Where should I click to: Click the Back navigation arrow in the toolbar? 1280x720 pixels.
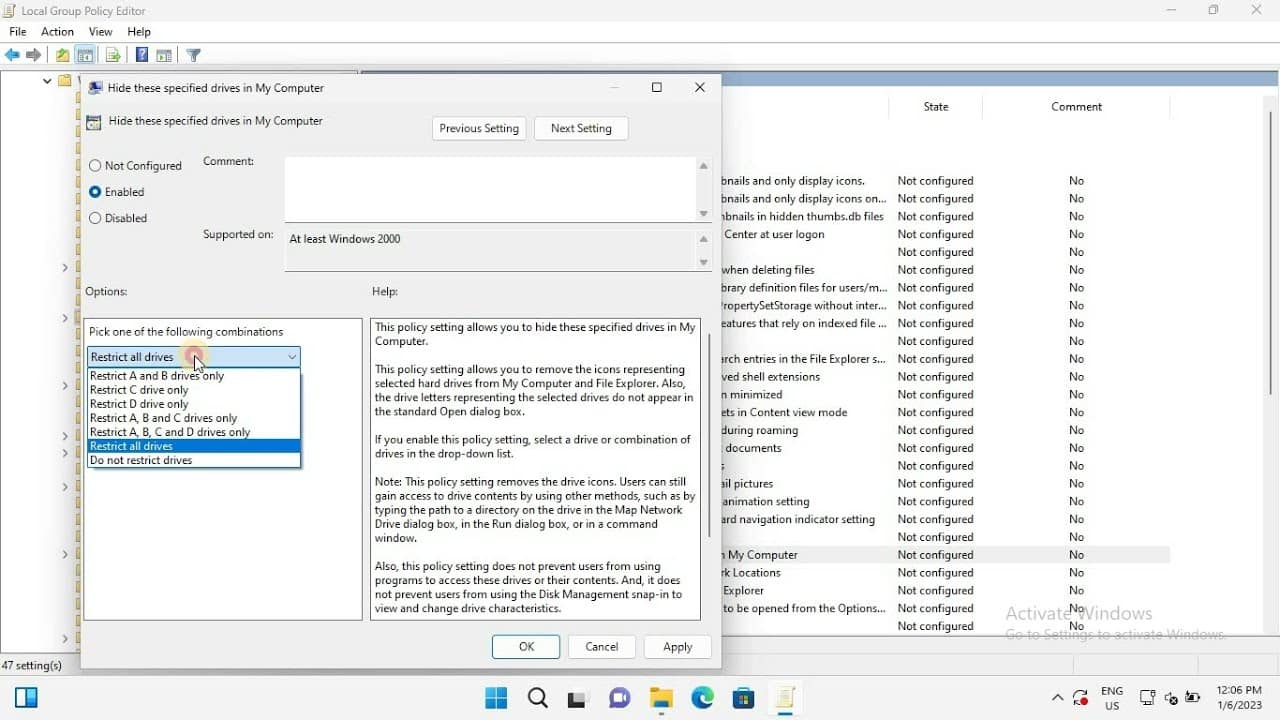(12, 55)
